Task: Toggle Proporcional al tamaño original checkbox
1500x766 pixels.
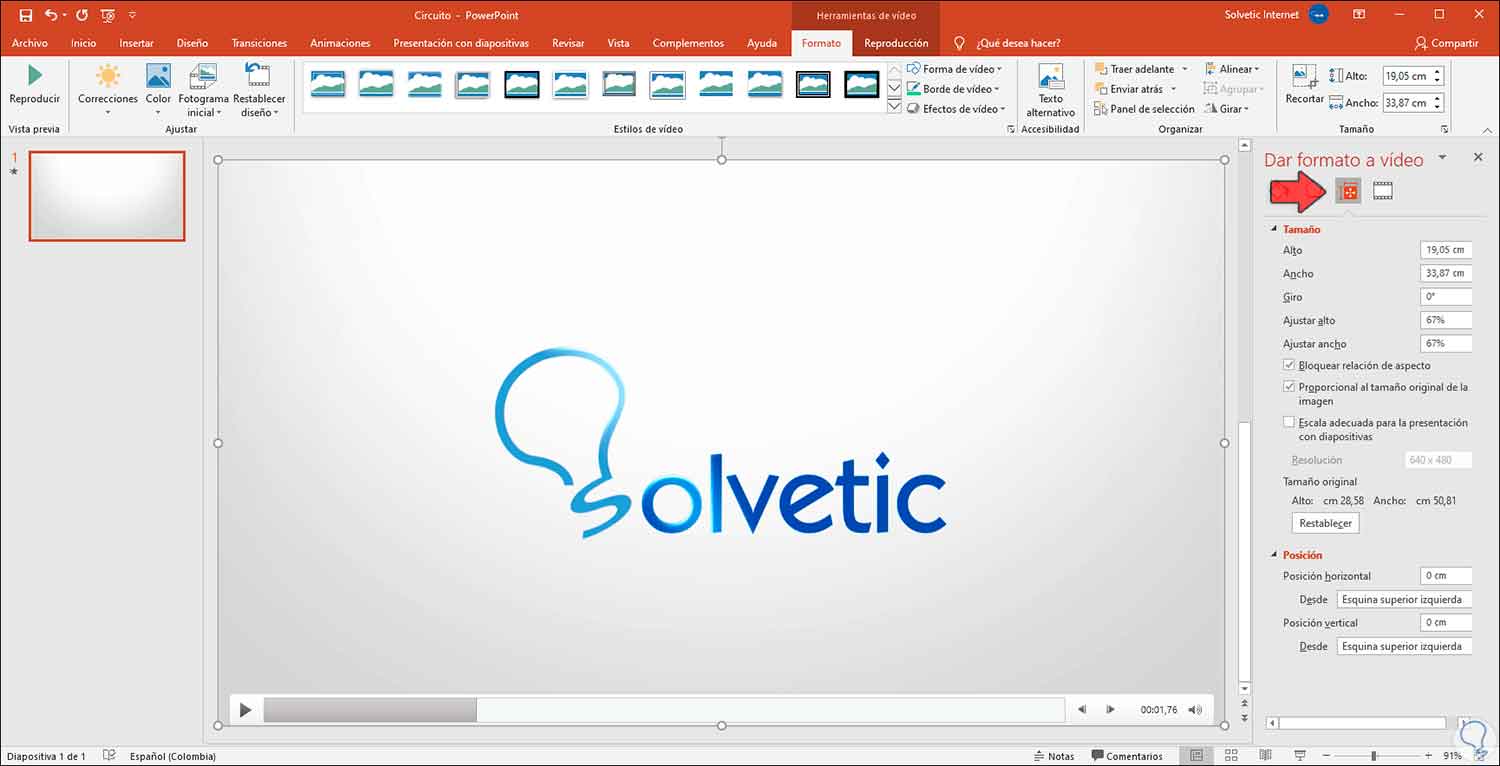Action: click(x=1289, y=386)
